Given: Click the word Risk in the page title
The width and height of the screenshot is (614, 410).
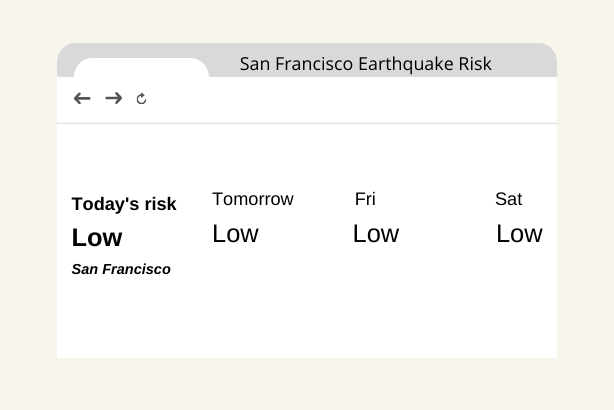Looking at the screenshot, I should 475,64.
